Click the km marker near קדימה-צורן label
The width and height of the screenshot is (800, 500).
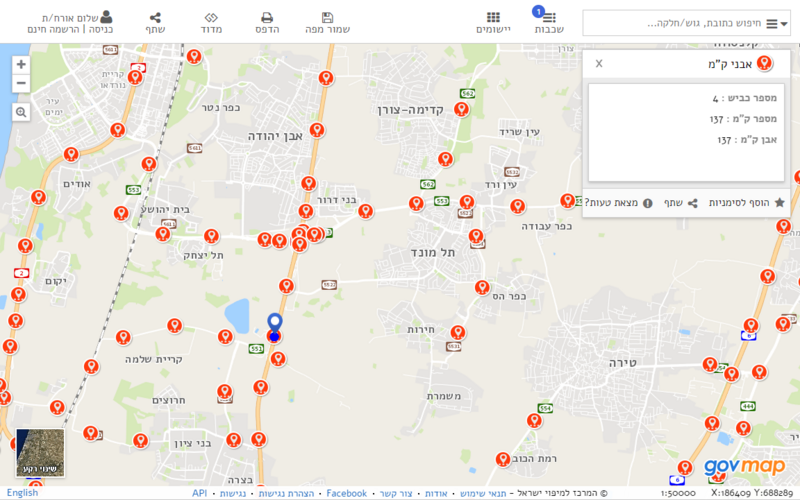tap(461, 109)
